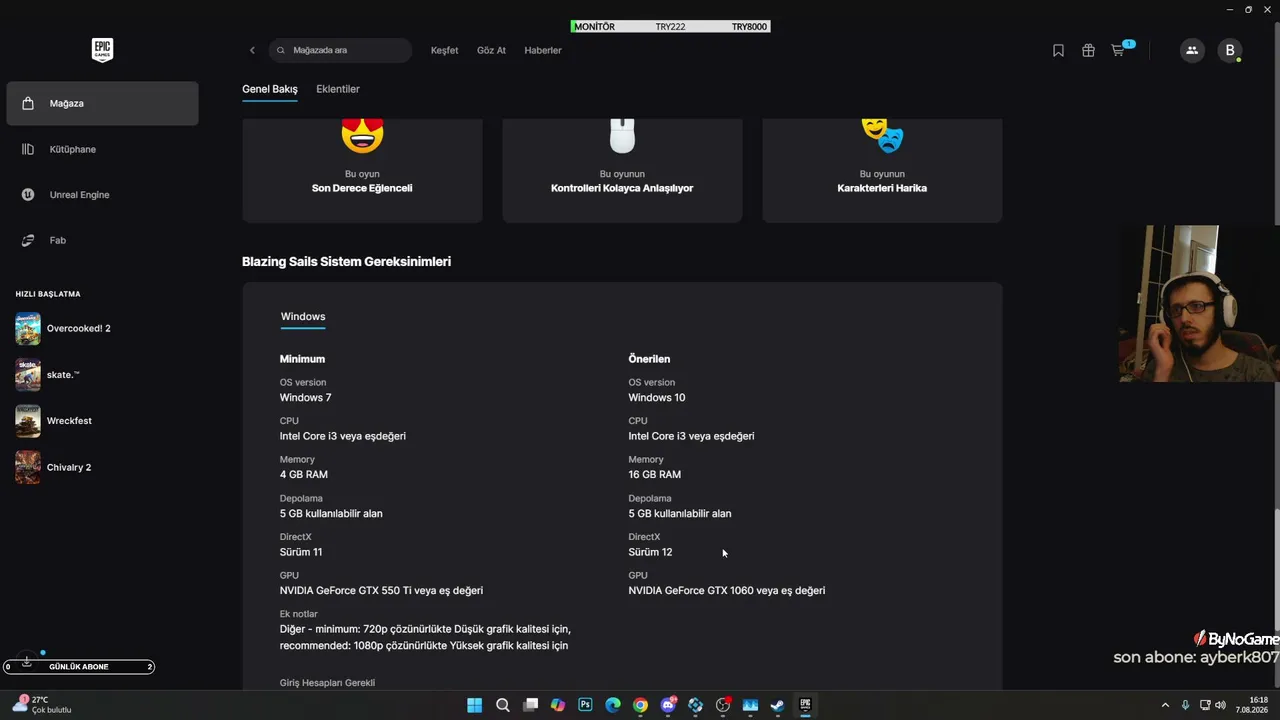1280x720 pixels.
Task: Open Copilot from the taskbar
Action: (x=558, y=705)
